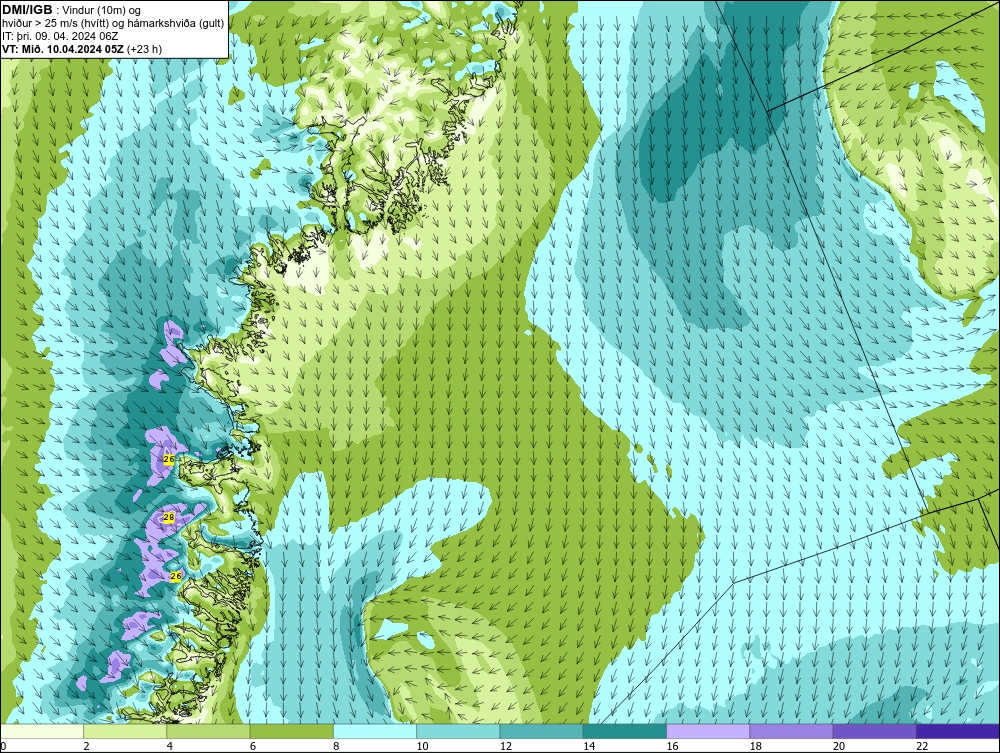Image resolution: width=1000 pixels, height=753 pixels.
Task: Click the legend scale number 18
Action: 755,747
